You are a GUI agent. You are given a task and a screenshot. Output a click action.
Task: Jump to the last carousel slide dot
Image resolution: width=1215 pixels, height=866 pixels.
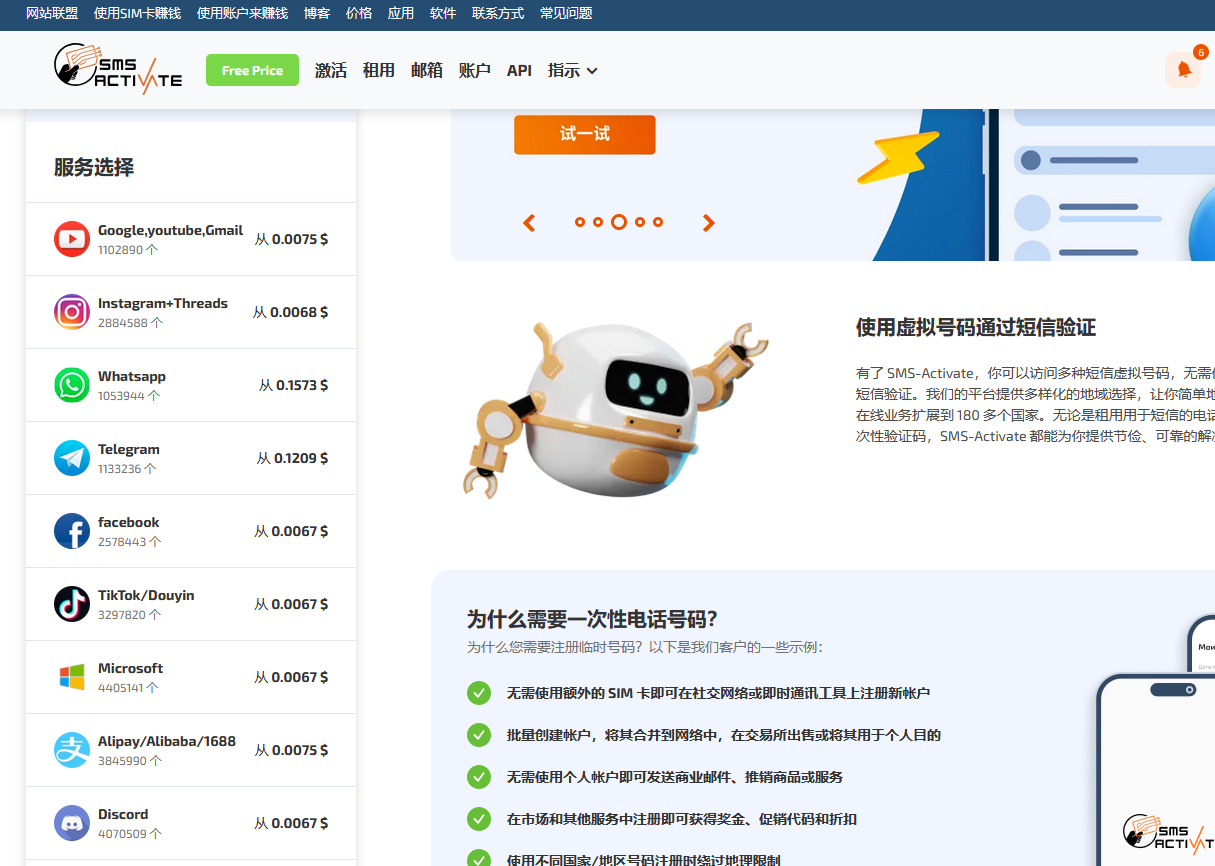coord(658,222)
